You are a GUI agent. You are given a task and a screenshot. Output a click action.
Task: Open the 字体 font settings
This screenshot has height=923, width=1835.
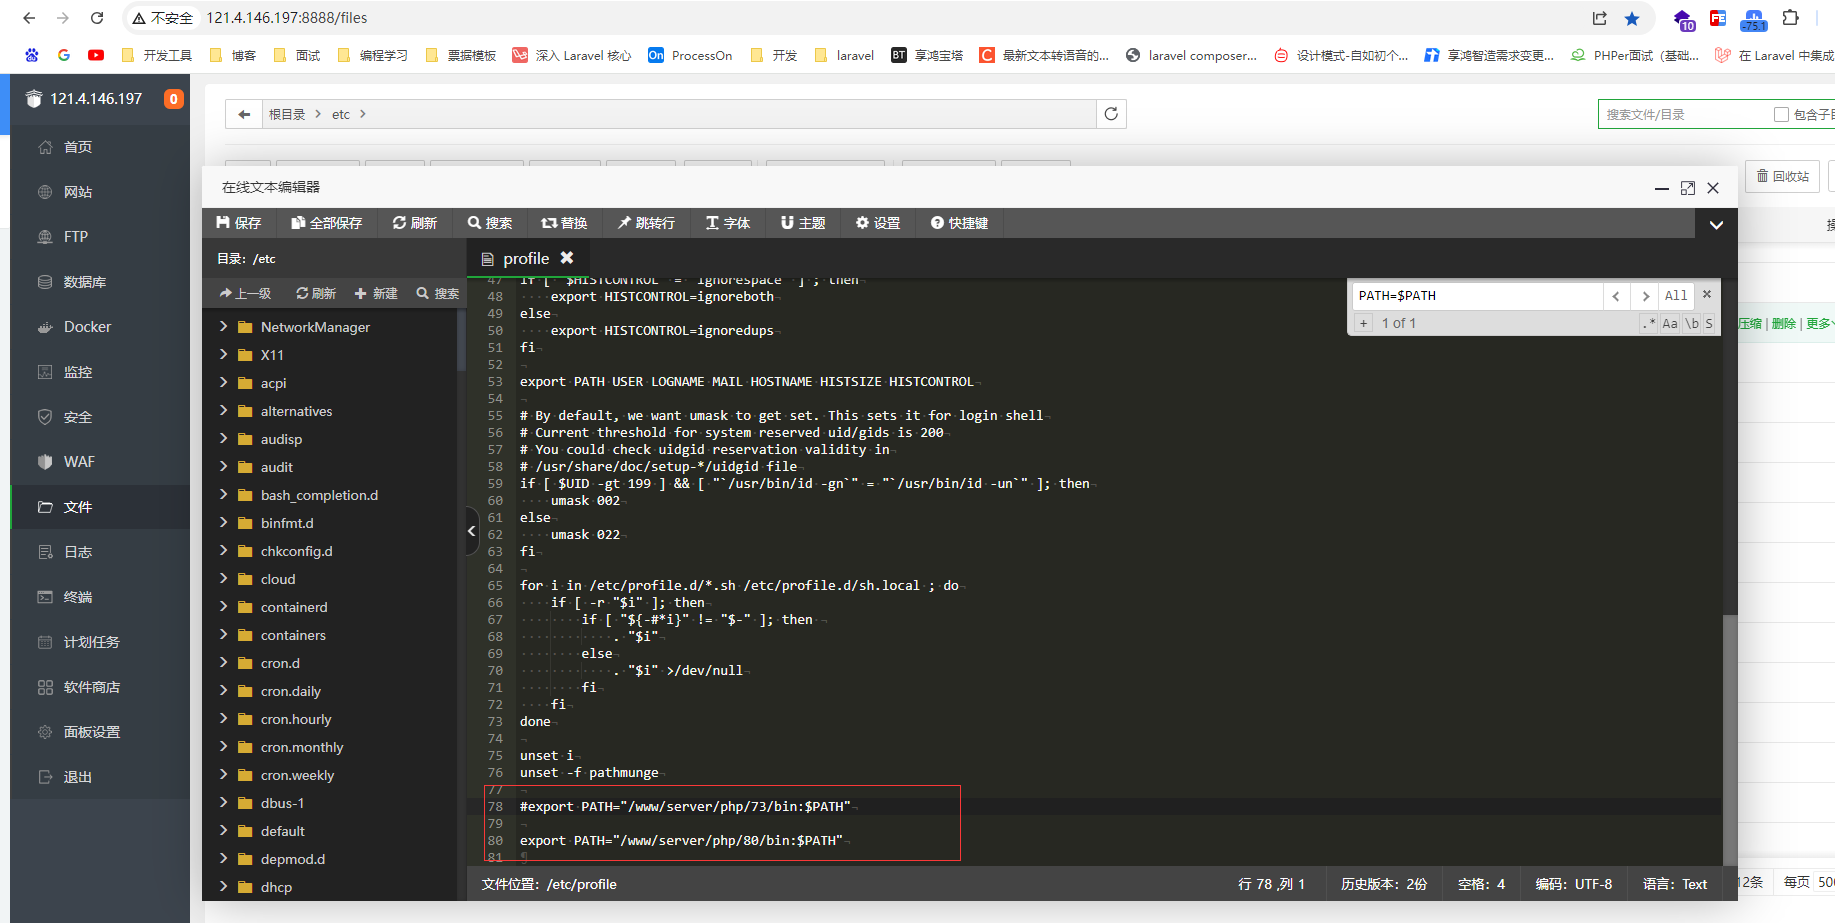728,223
